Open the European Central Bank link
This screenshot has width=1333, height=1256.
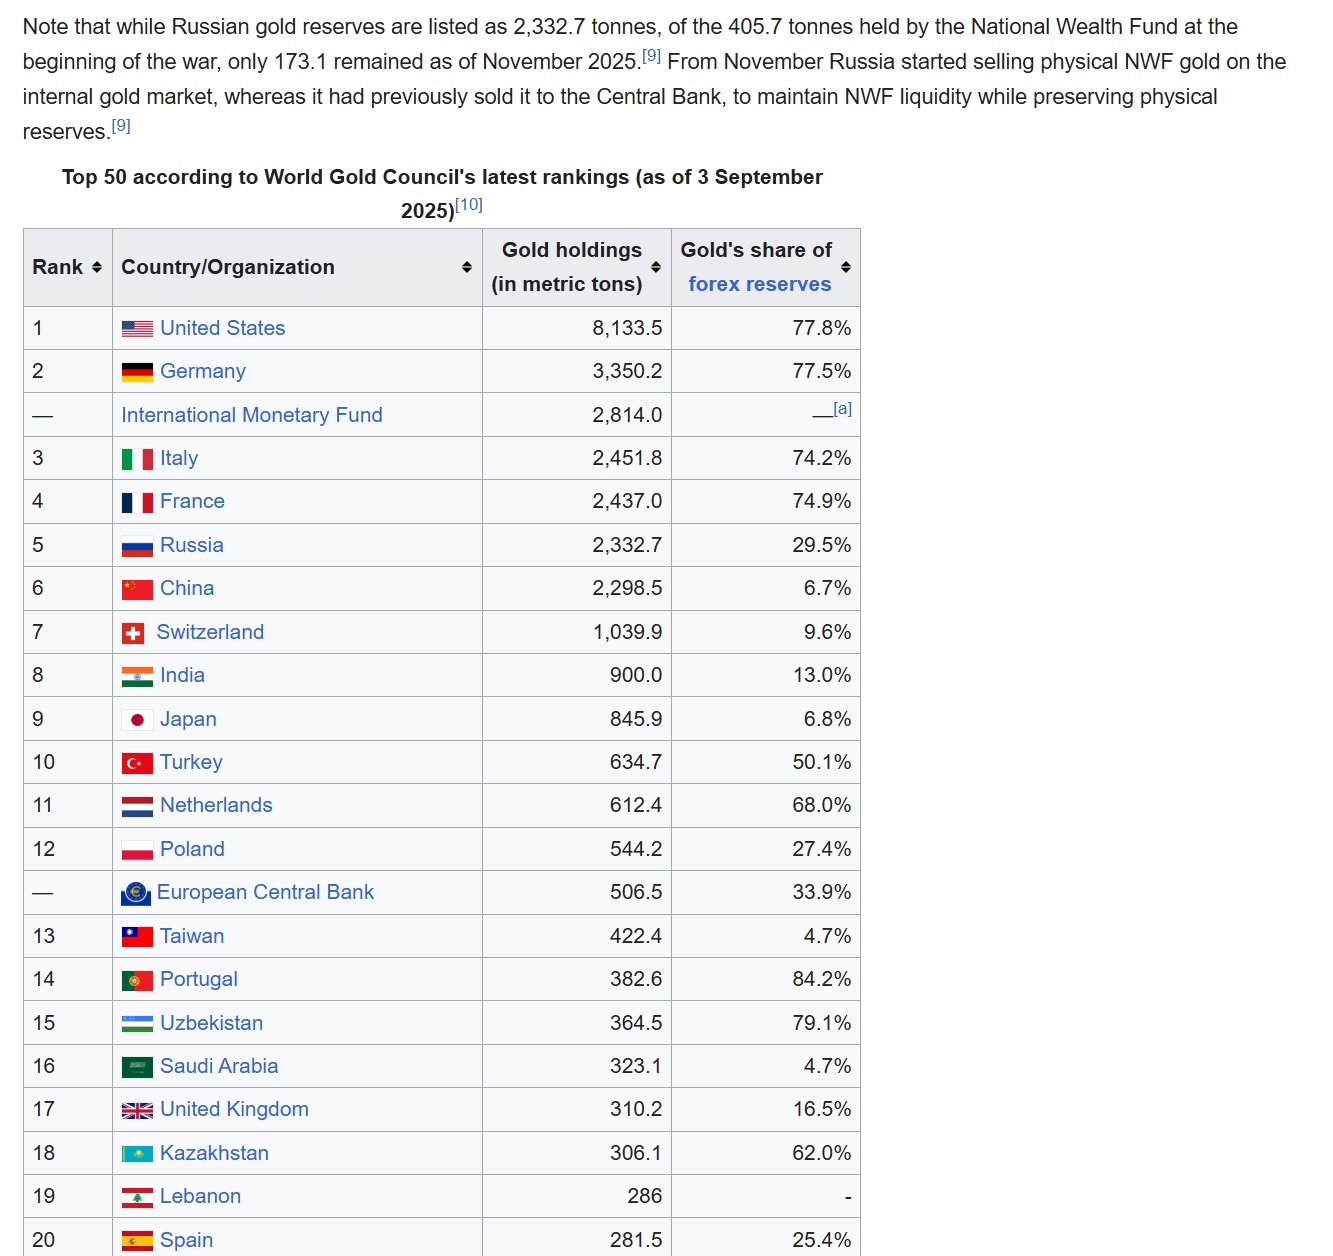point(265,892)
